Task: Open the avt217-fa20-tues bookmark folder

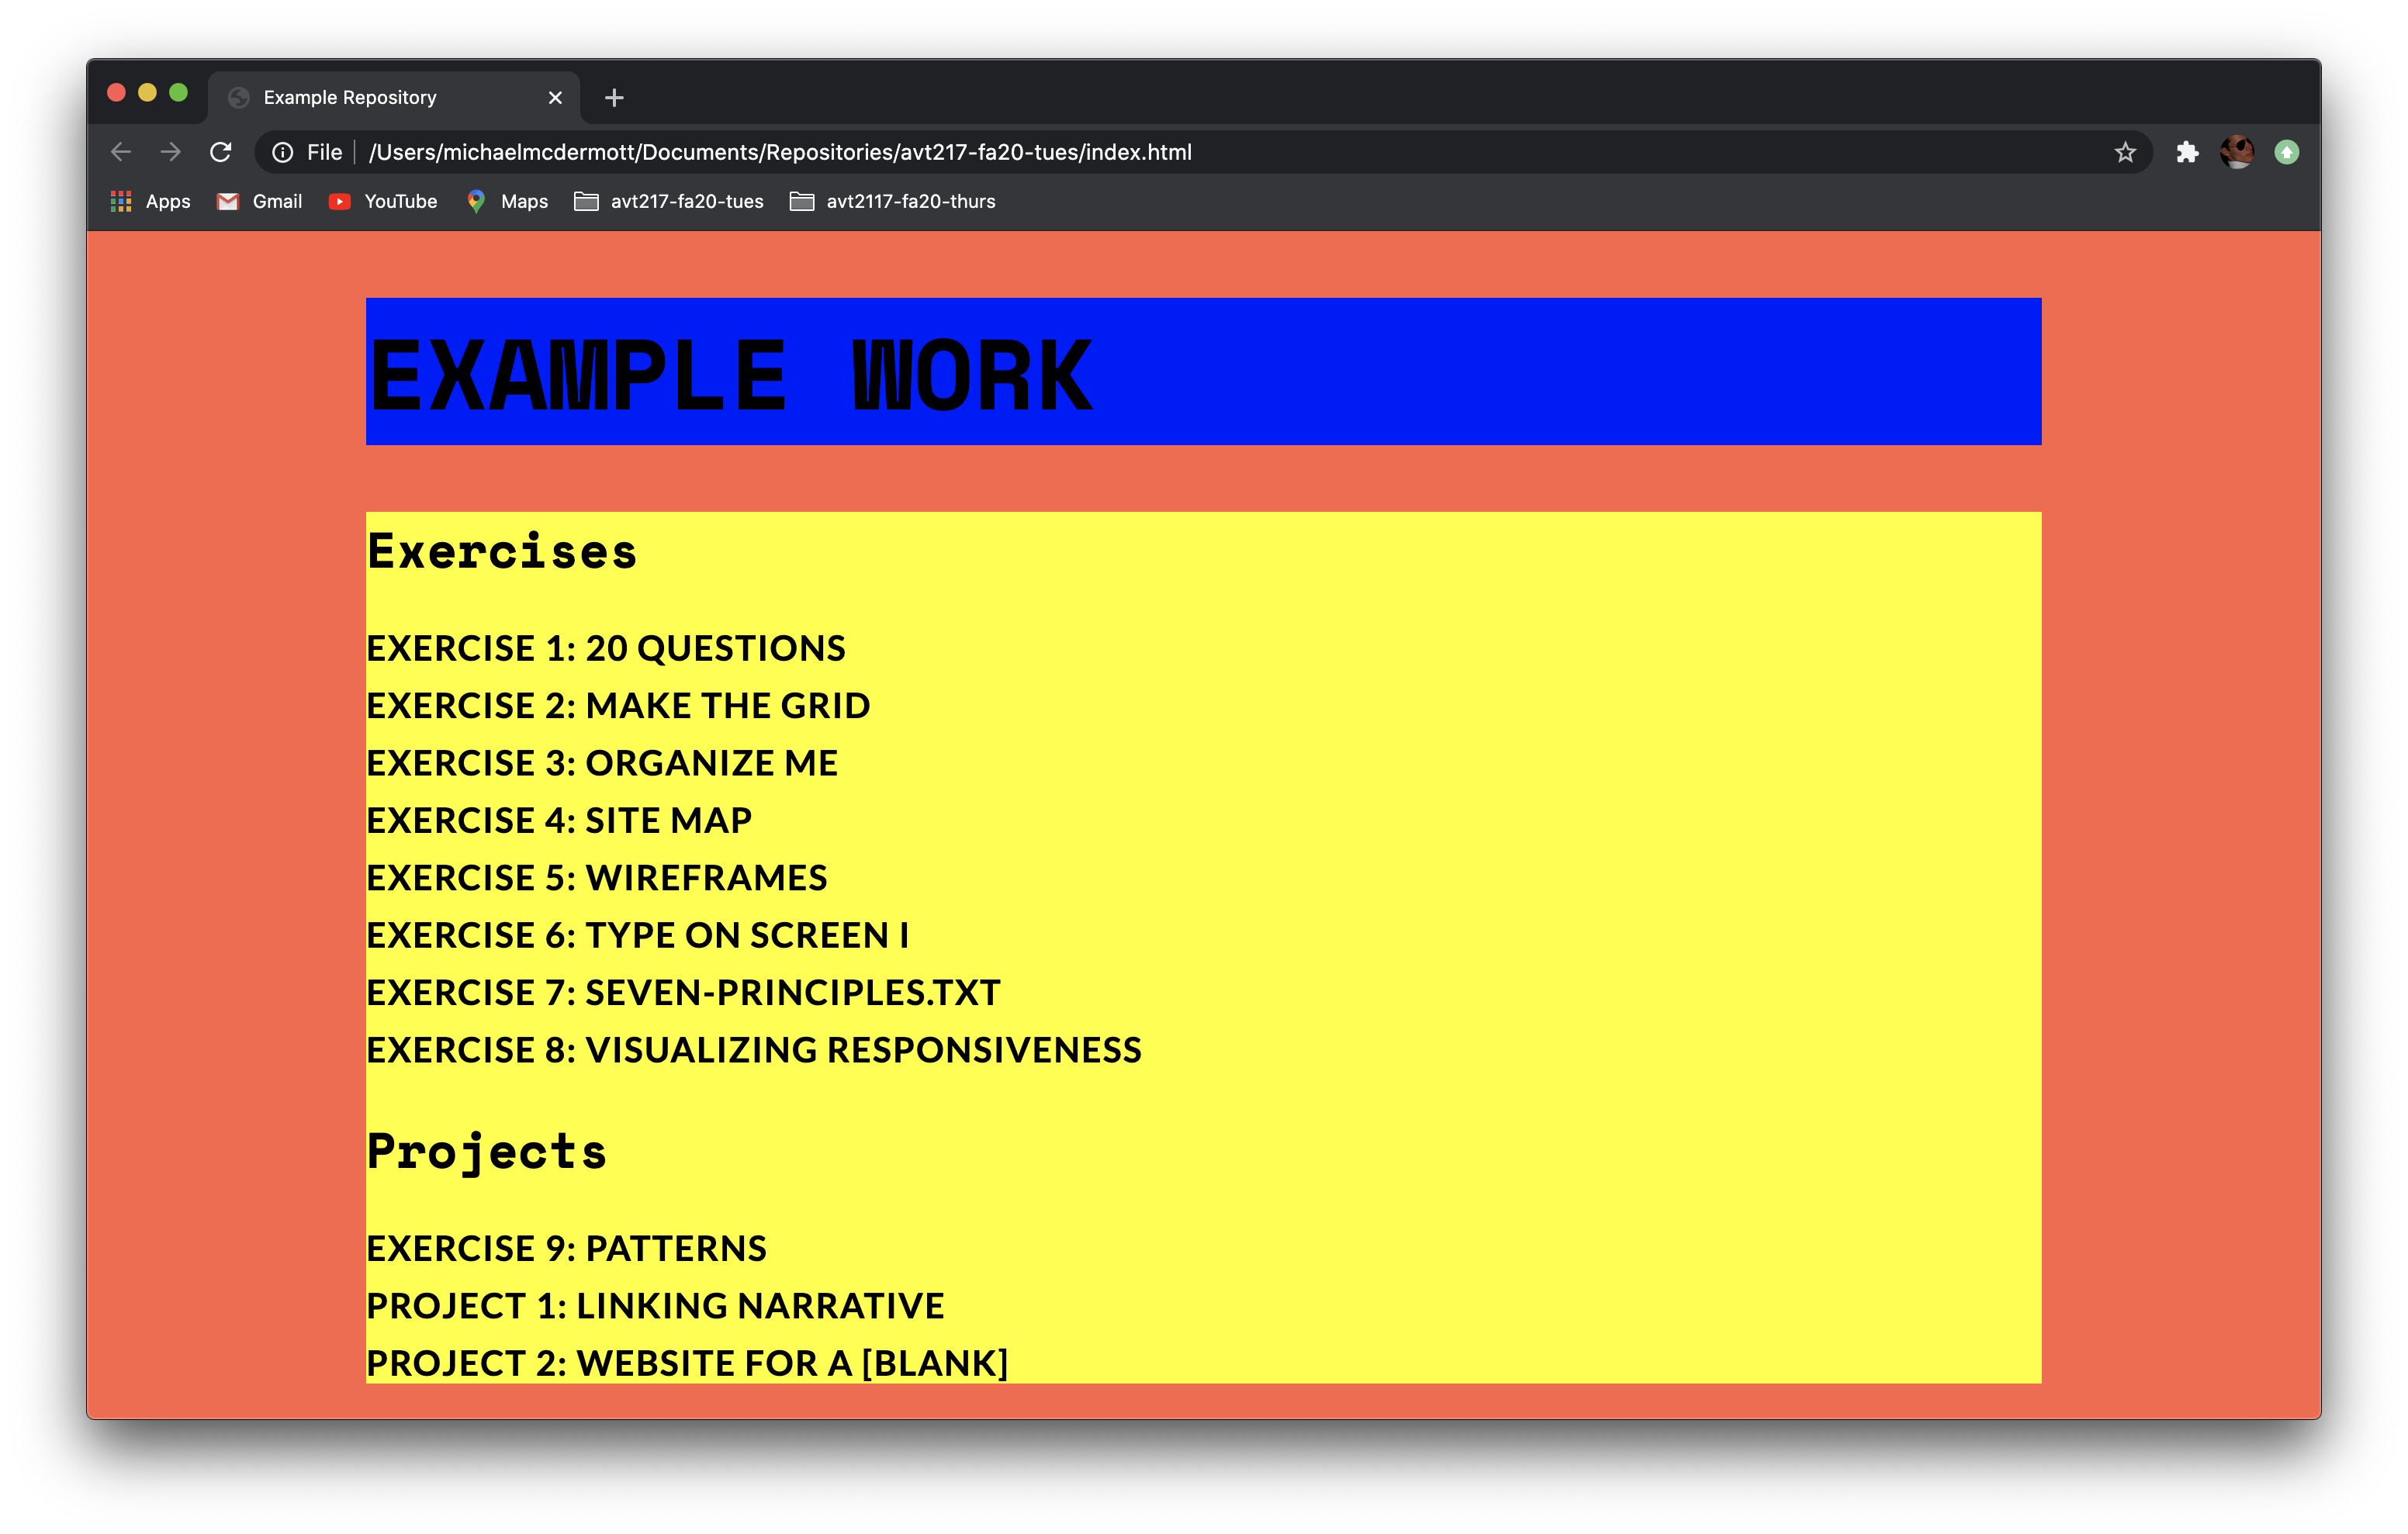Action: [669, 201]
